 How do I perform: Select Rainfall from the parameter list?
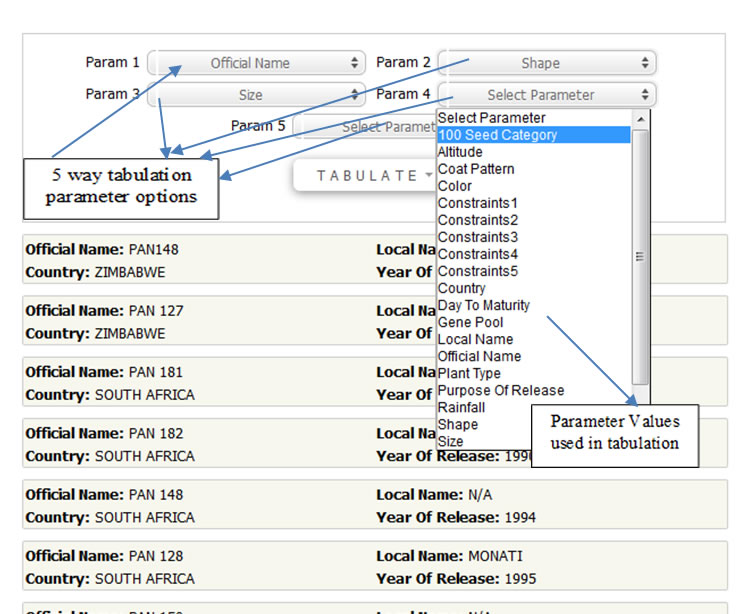[x=461, y=407]
